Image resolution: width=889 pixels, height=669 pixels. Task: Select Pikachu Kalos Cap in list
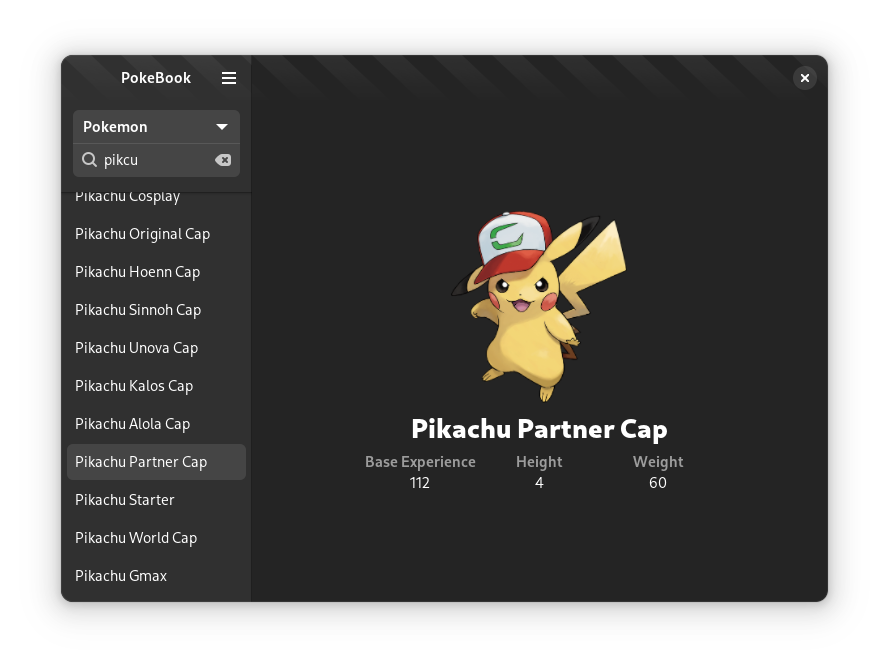(x=156, y=386)
